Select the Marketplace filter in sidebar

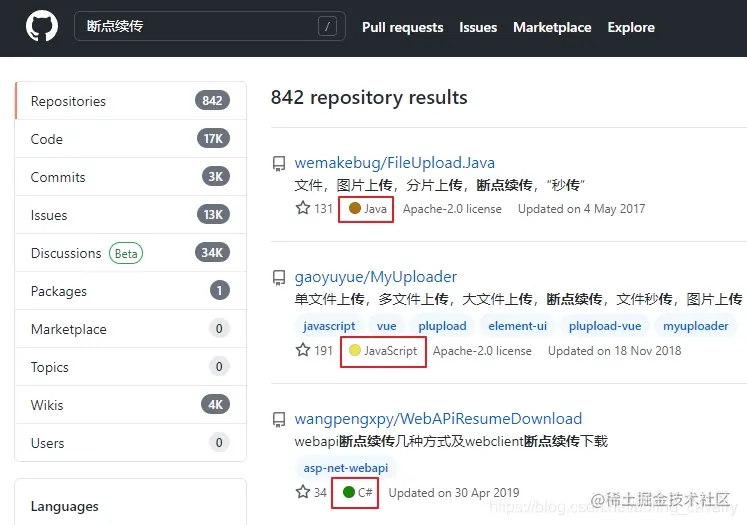(131, 329)
